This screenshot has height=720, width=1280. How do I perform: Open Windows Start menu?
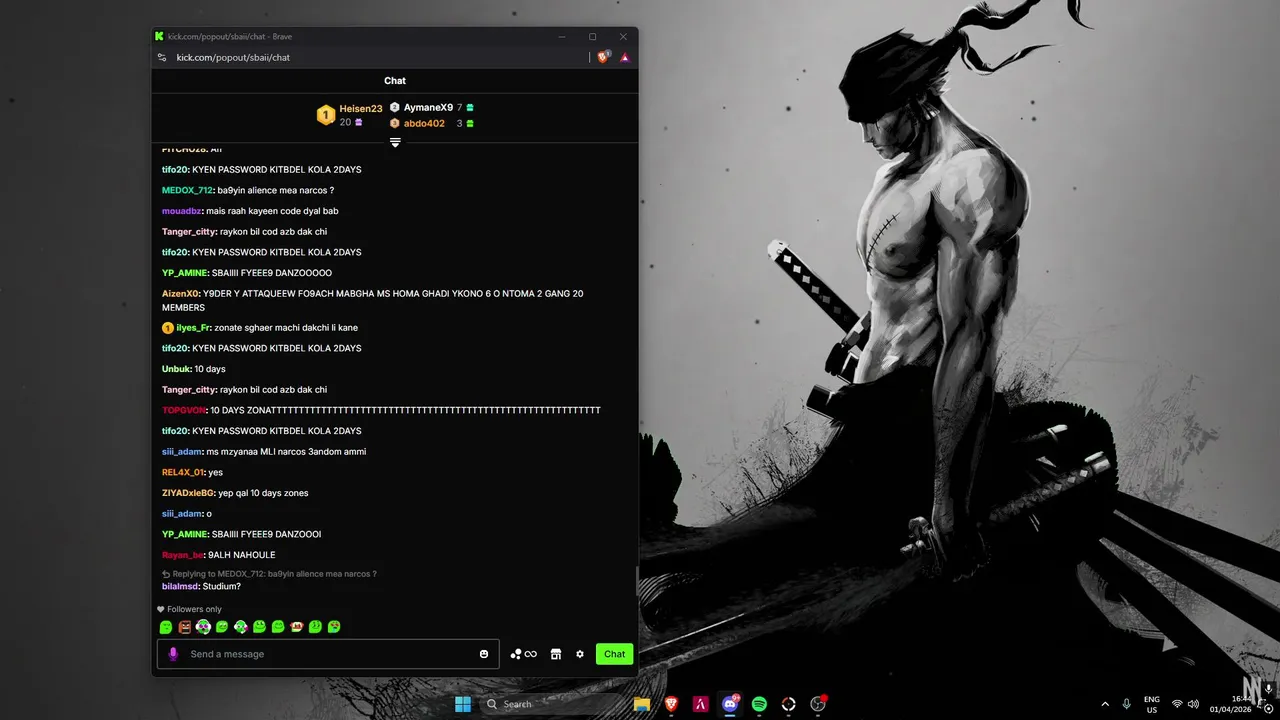tap(463, 704)
